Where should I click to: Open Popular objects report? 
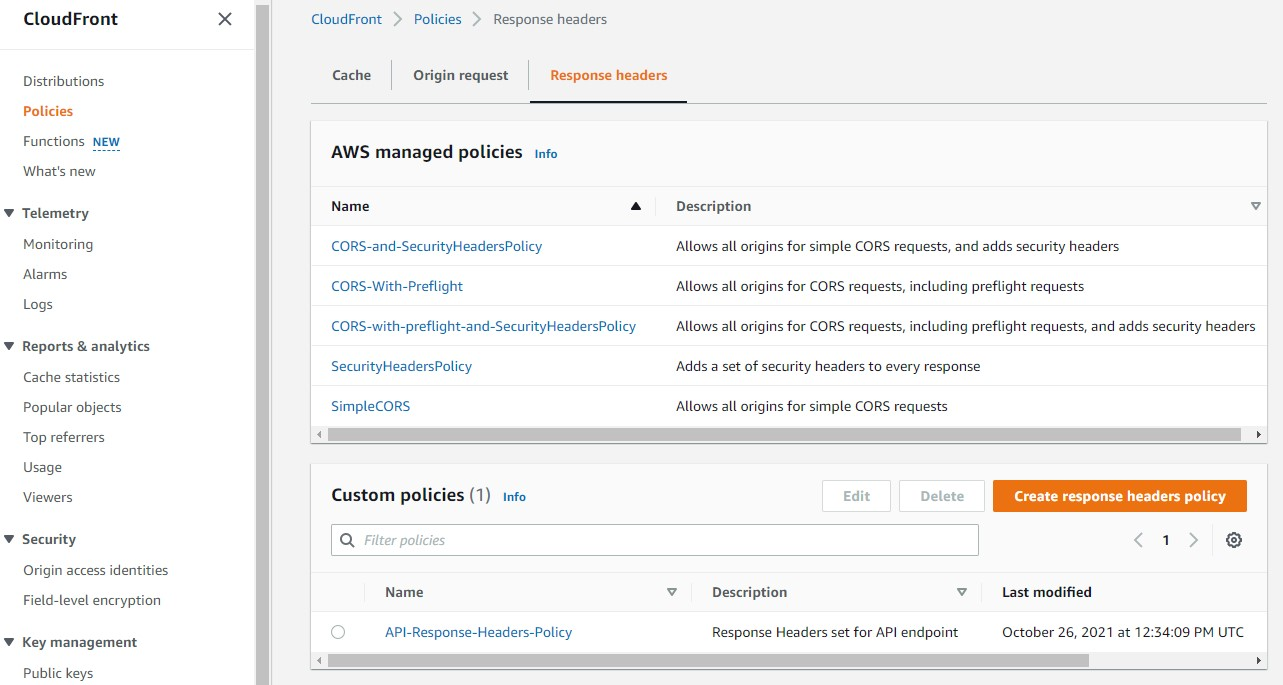click(x=72, y=407)
